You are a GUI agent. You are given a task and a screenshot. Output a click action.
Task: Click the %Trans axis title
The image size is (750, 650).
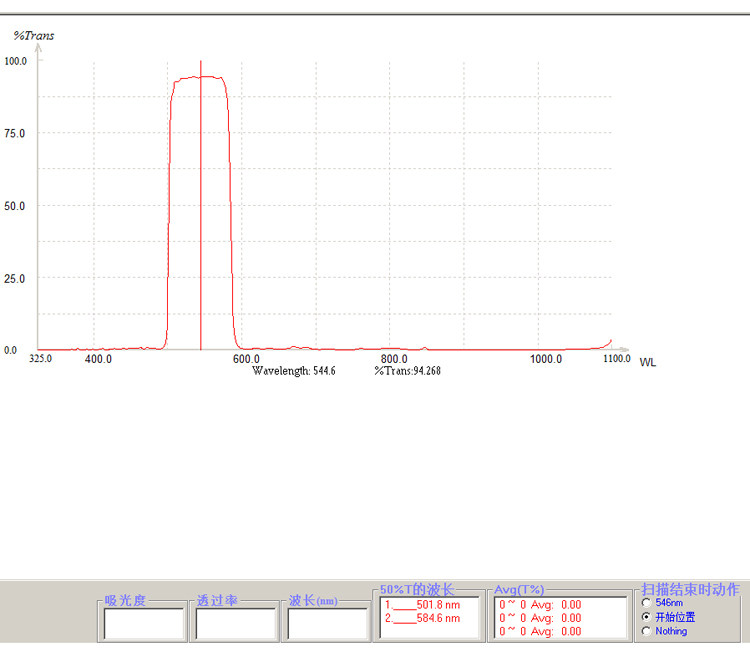[33, 36]
